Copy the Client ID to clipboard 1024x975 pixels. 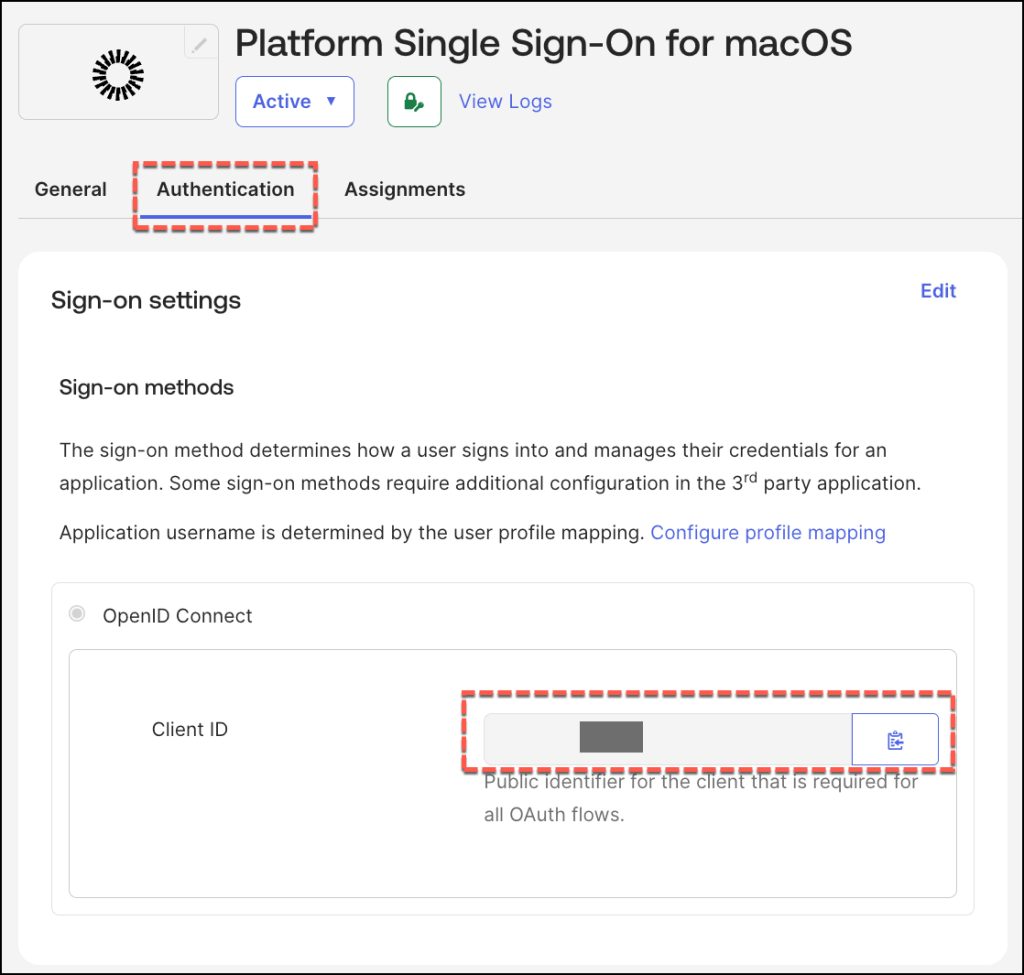coord(894,740)
